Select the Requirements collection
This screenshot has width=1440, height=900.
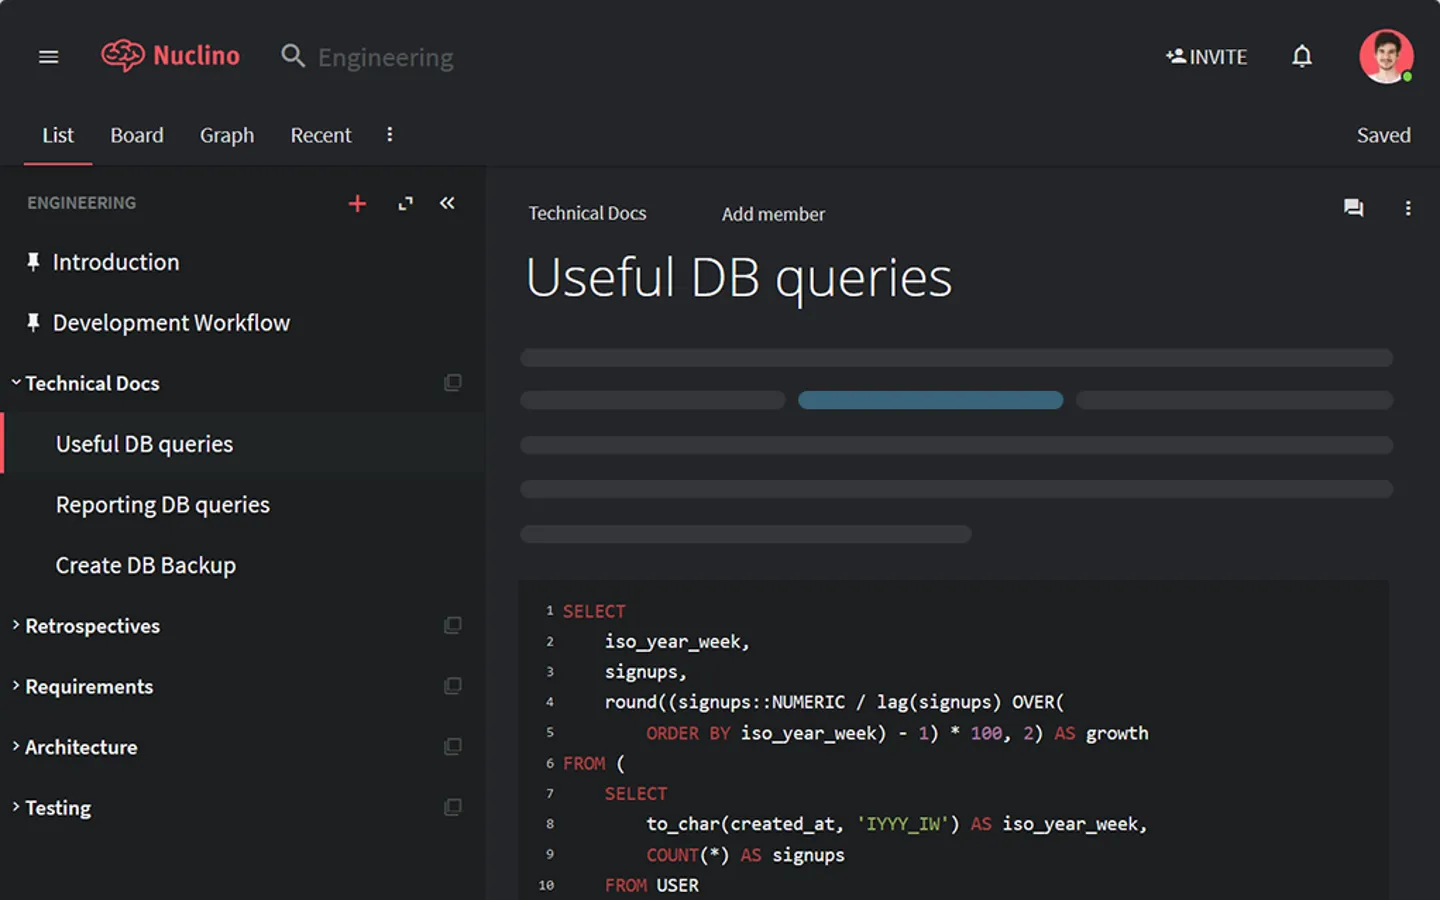click(89, 687)
